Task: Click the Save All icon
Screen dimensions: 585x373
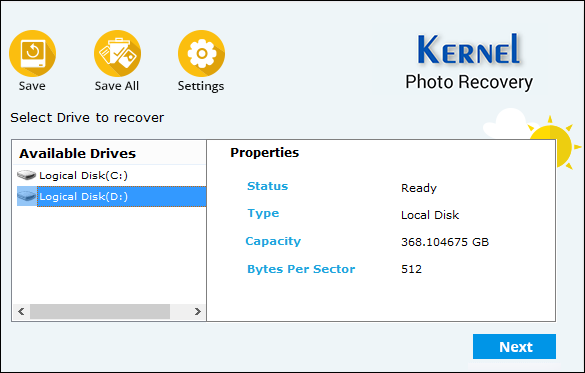Action: pyautogui.click(x=118, y=53)
